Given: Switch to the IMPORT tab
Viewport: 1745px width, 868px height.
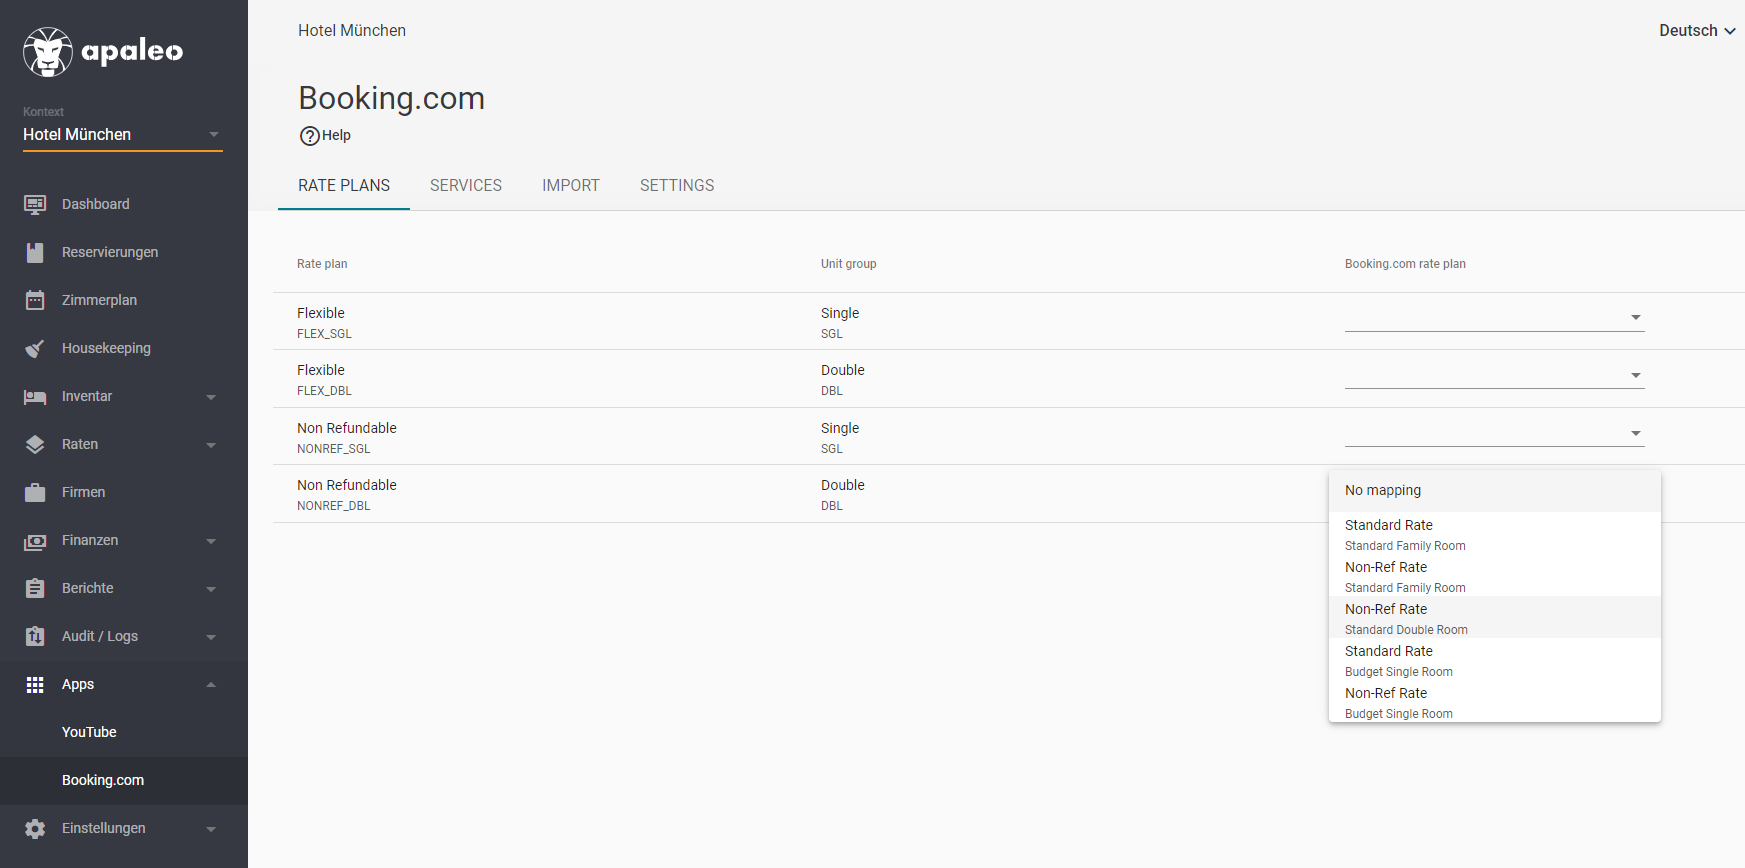Looking at the screenshot, I should (571, 186).
